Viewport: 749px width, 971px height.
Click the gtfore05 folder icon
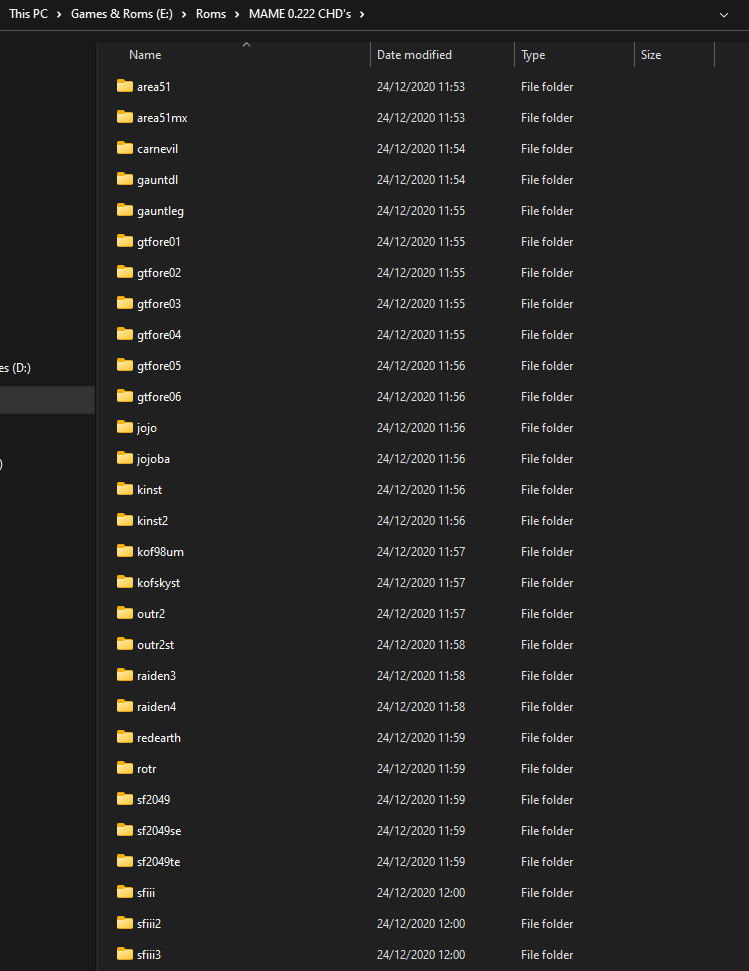click(x=125, y=365)
